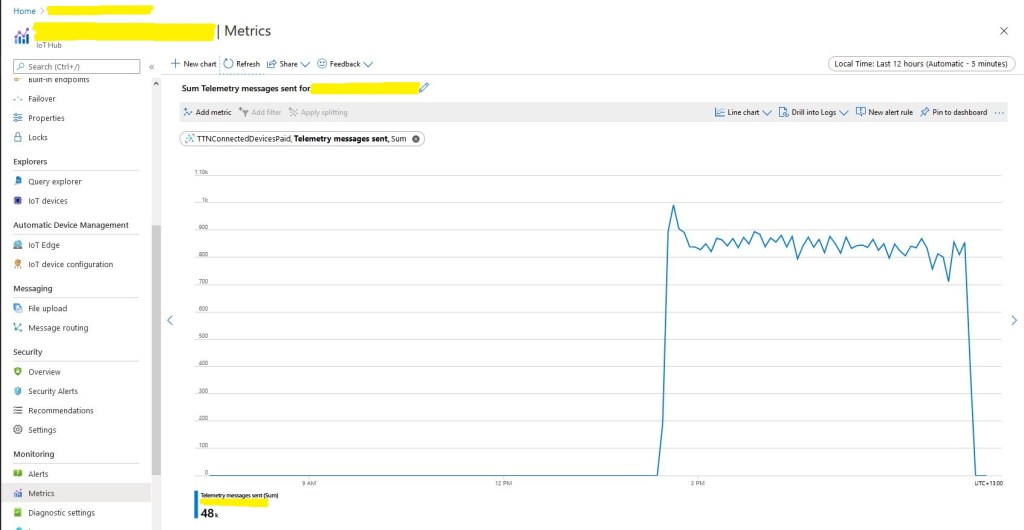Select IoT devices under Explorers
Image resolution: width=1024 pixels, height=530 pixels.
tap(48, 201)
